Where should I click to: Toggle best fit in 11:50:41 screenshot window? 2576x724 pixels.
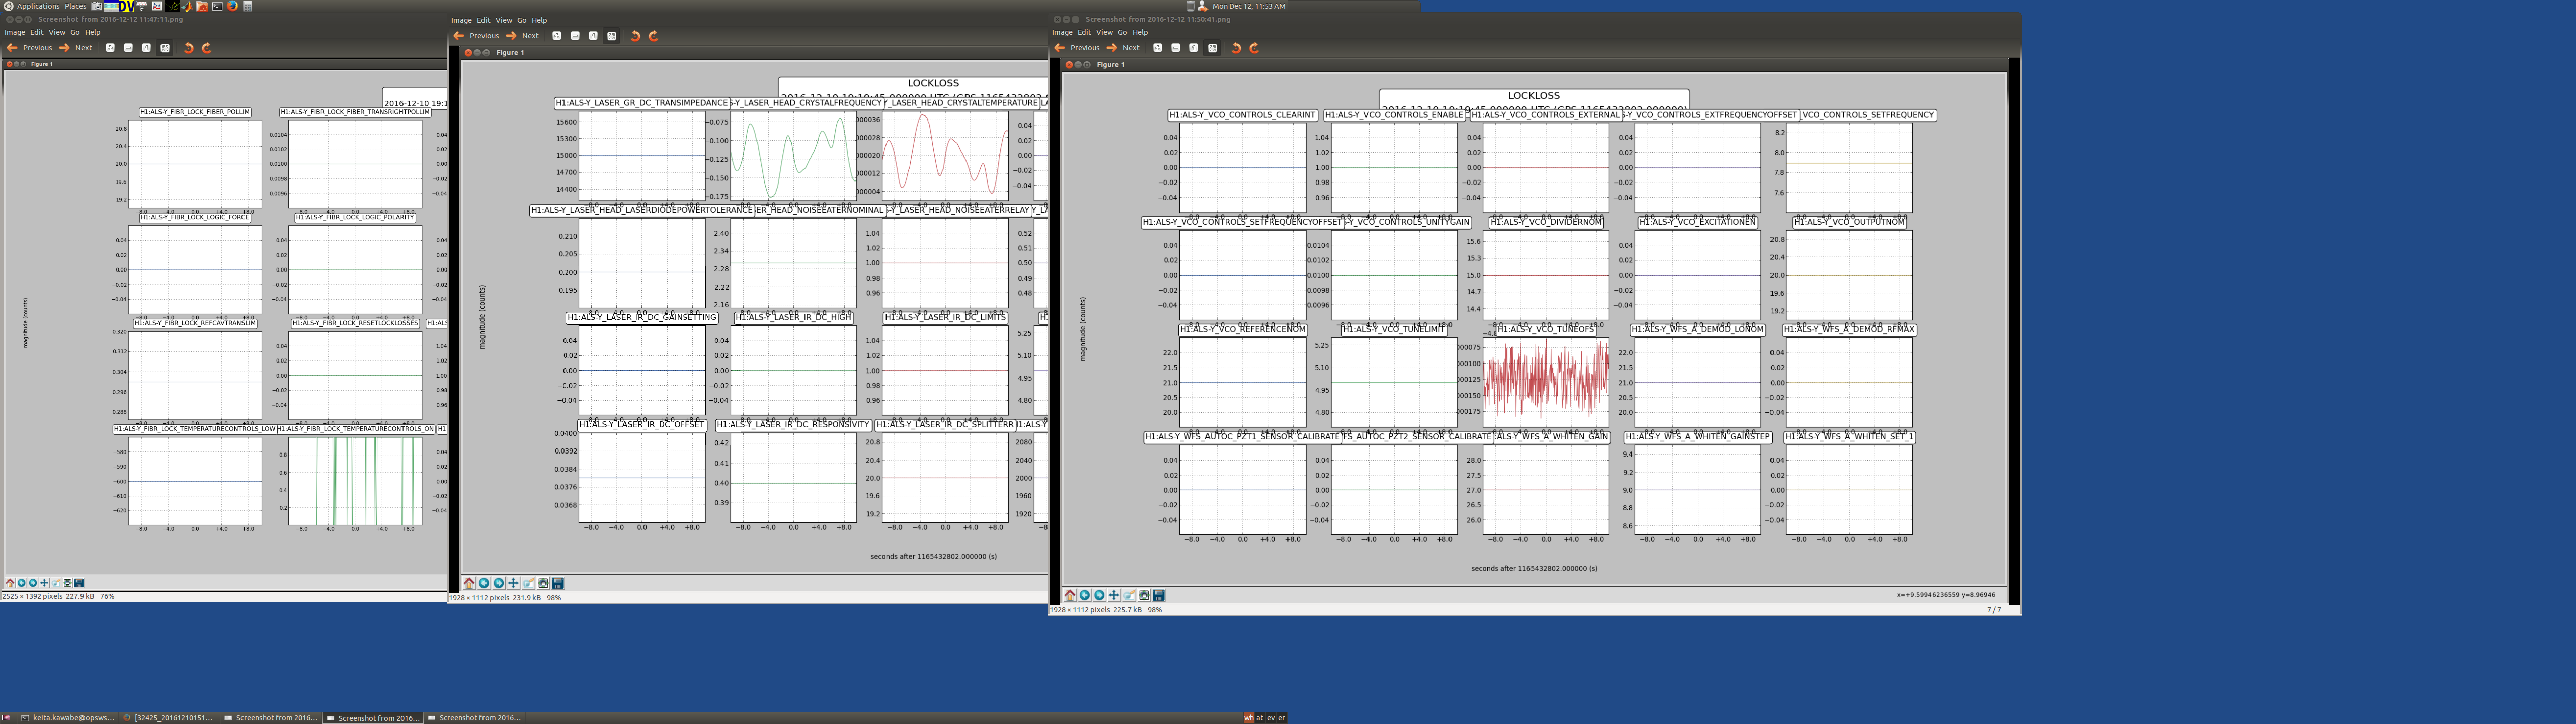1213,48
